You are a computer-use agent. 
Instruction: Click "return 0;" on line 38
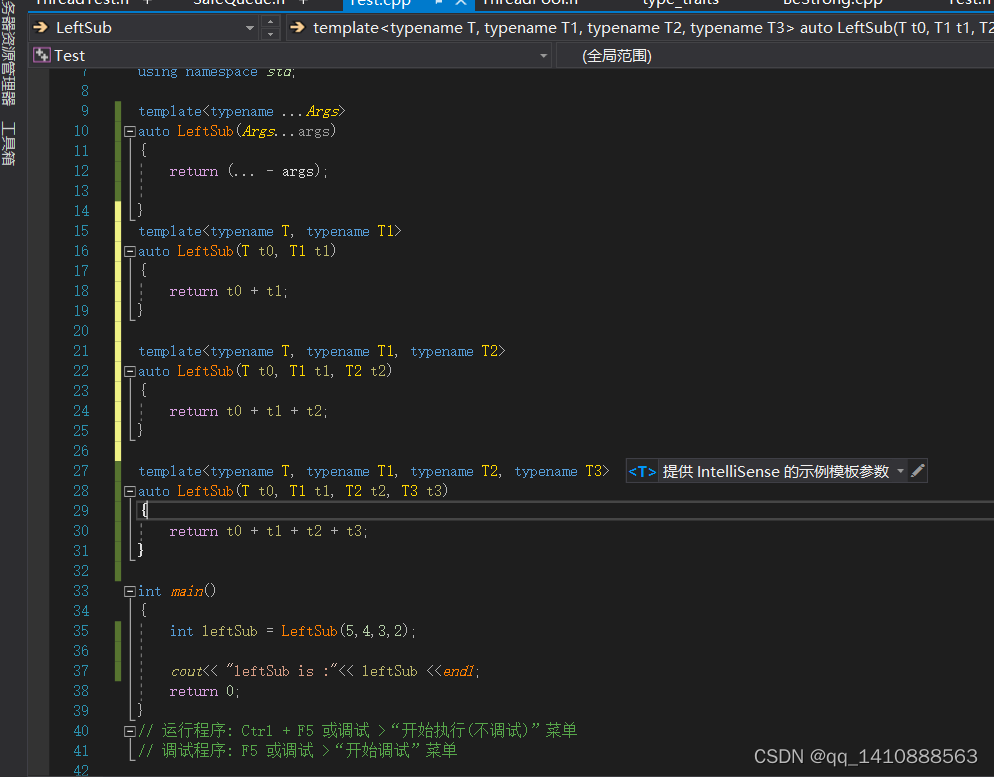coord(204,691)
